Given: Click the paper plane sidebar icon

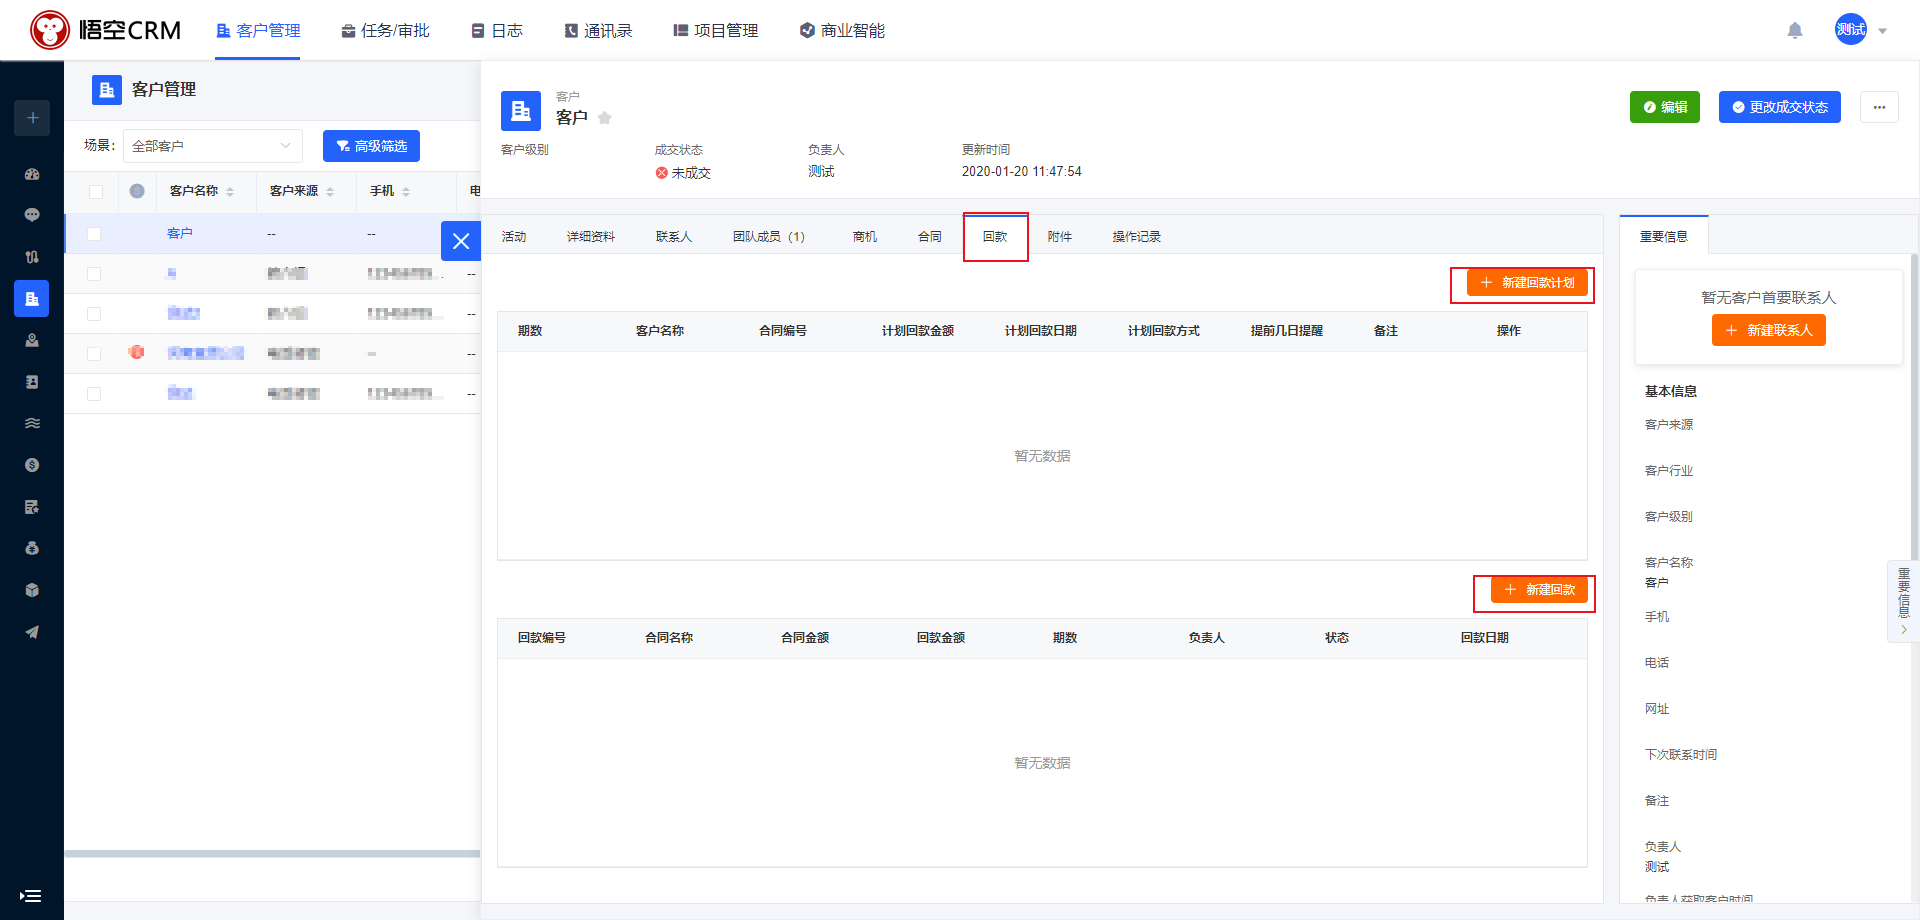Looking at the screenshot, I should [x=32, y=632].
